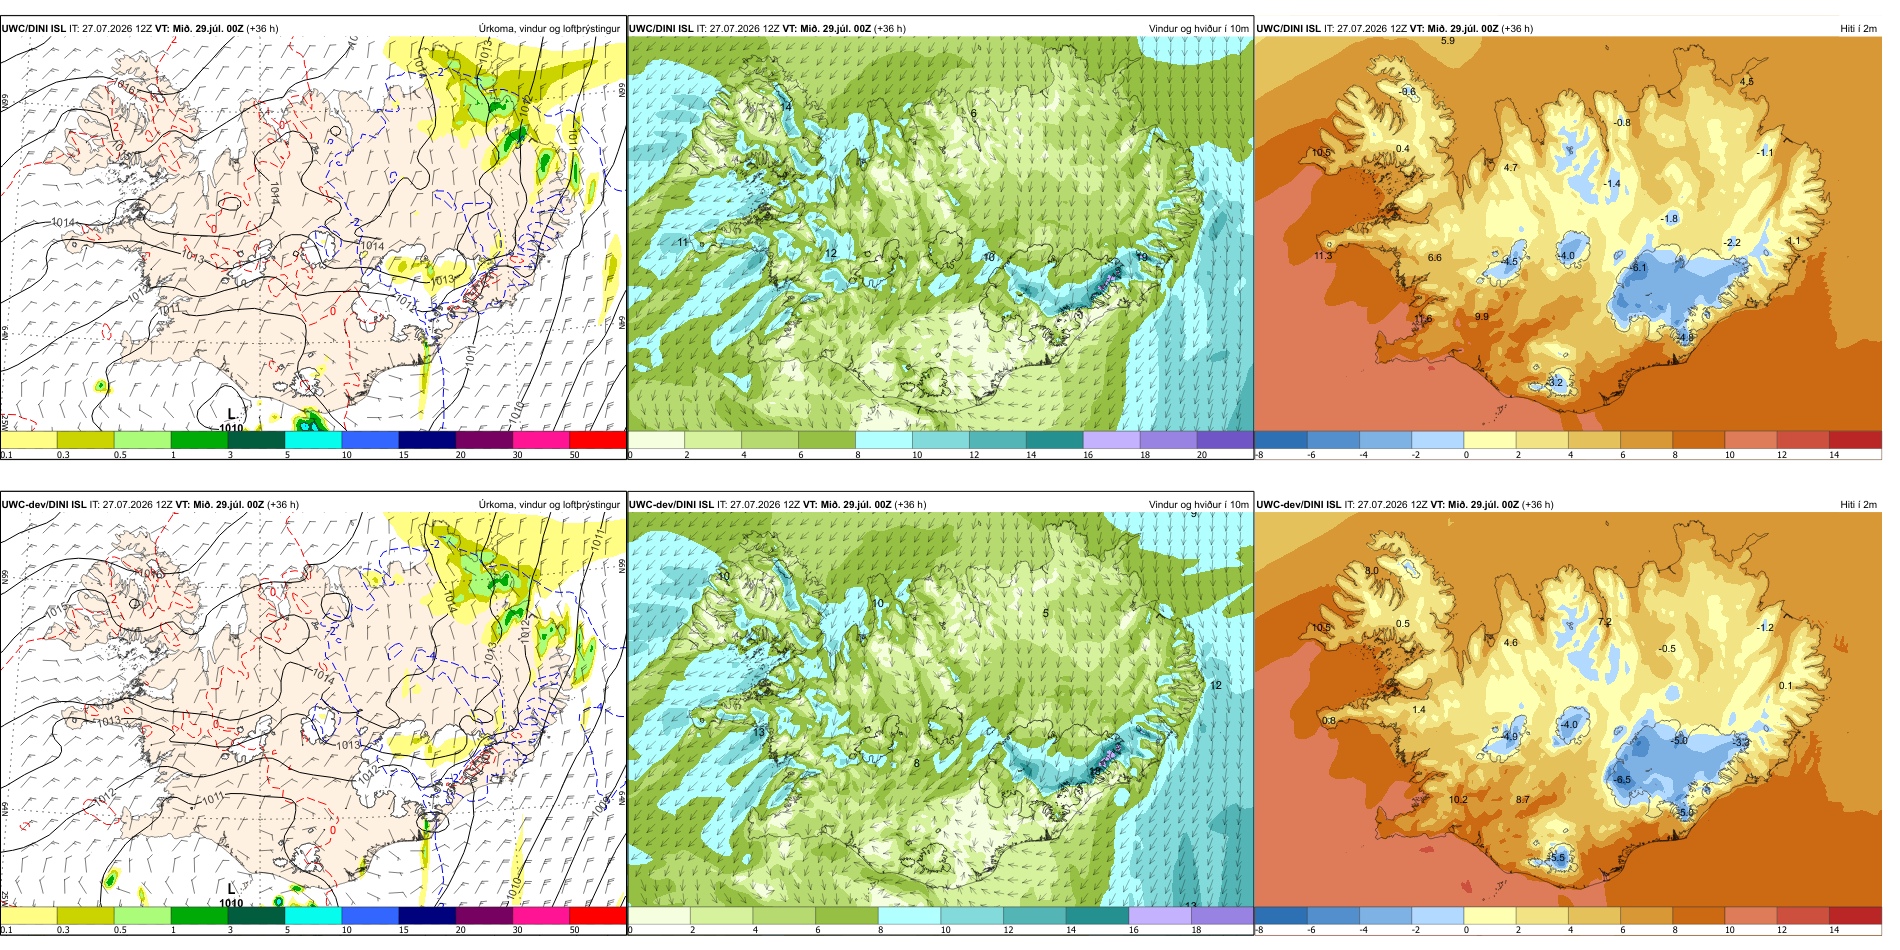Click the 'L 1010' low pressure label on UWC-dev map
Image resolution: width=1900 pixels, height=950 pixels.
tap(231, 895)
